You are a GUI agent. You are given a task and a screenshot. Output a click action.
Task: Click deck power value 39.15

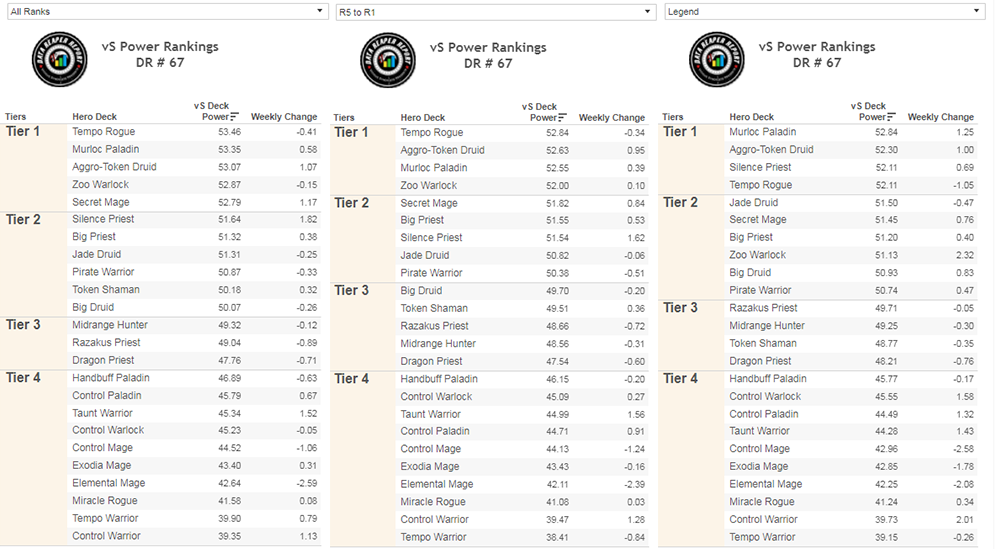click(886, 537)
